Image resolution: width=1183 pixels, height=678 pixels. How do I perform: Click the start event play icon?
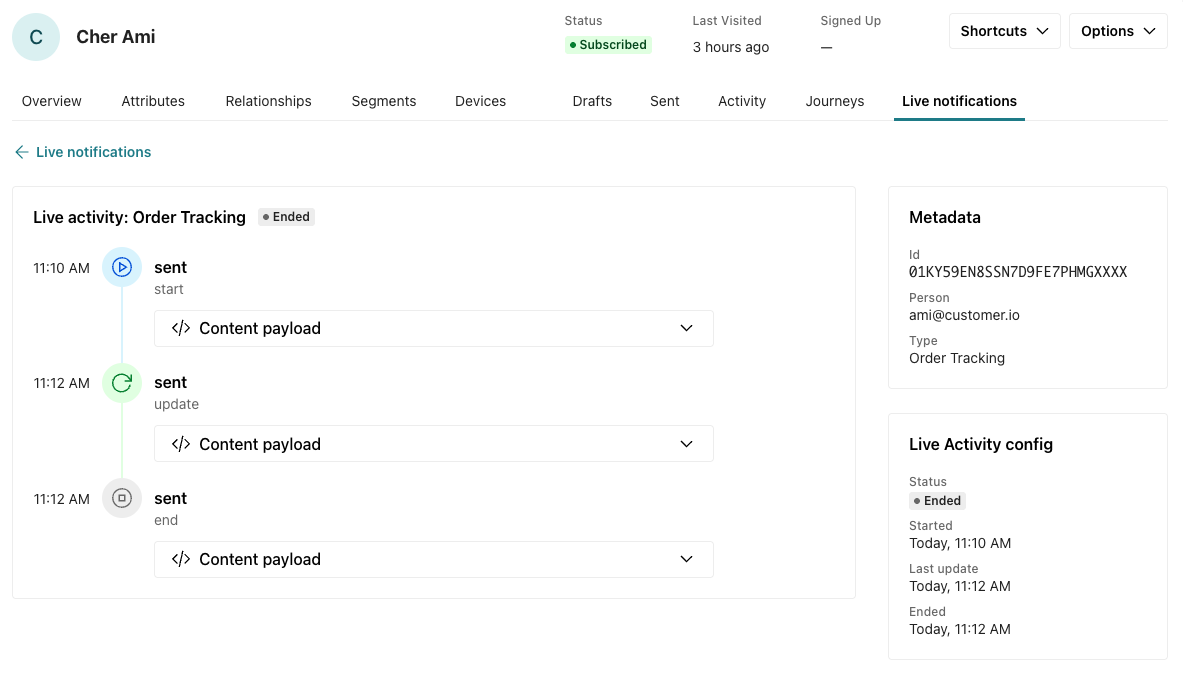[121, 267]
